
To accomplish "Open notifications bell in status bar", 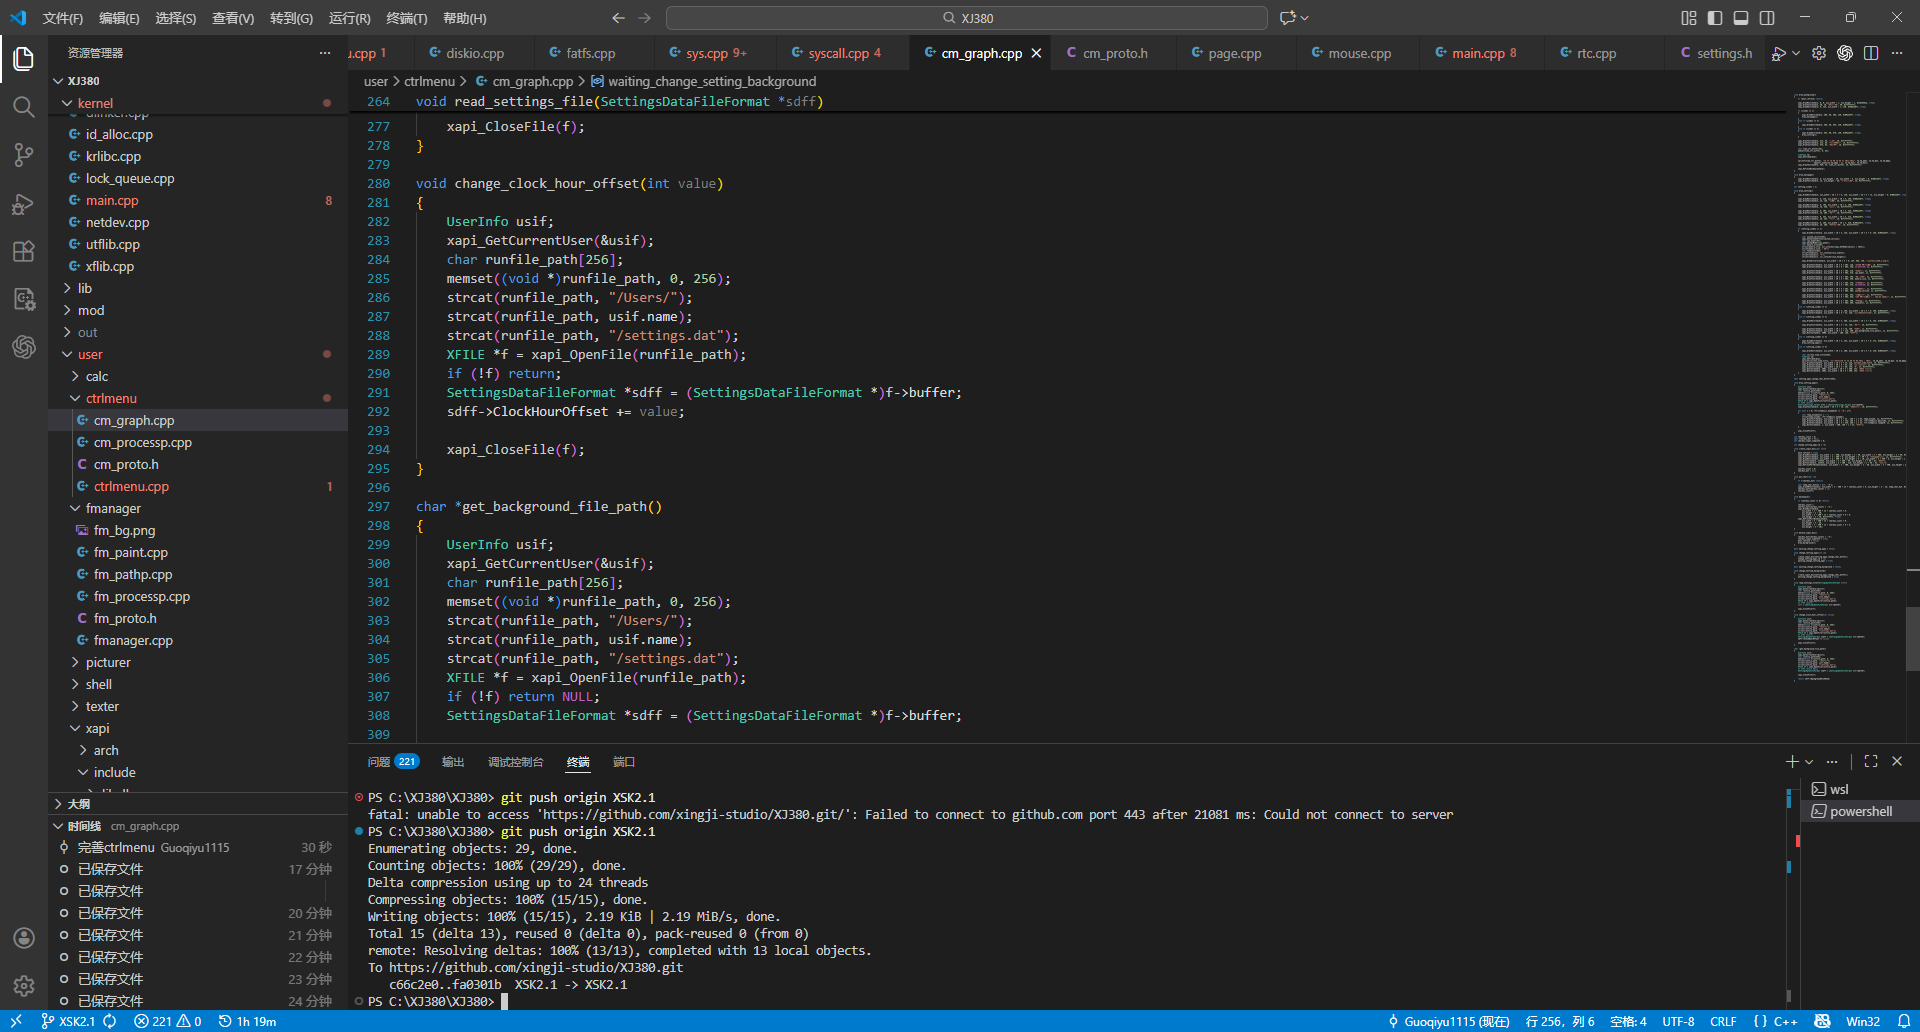I will pyautogui.click(x=1904, y=1021).
